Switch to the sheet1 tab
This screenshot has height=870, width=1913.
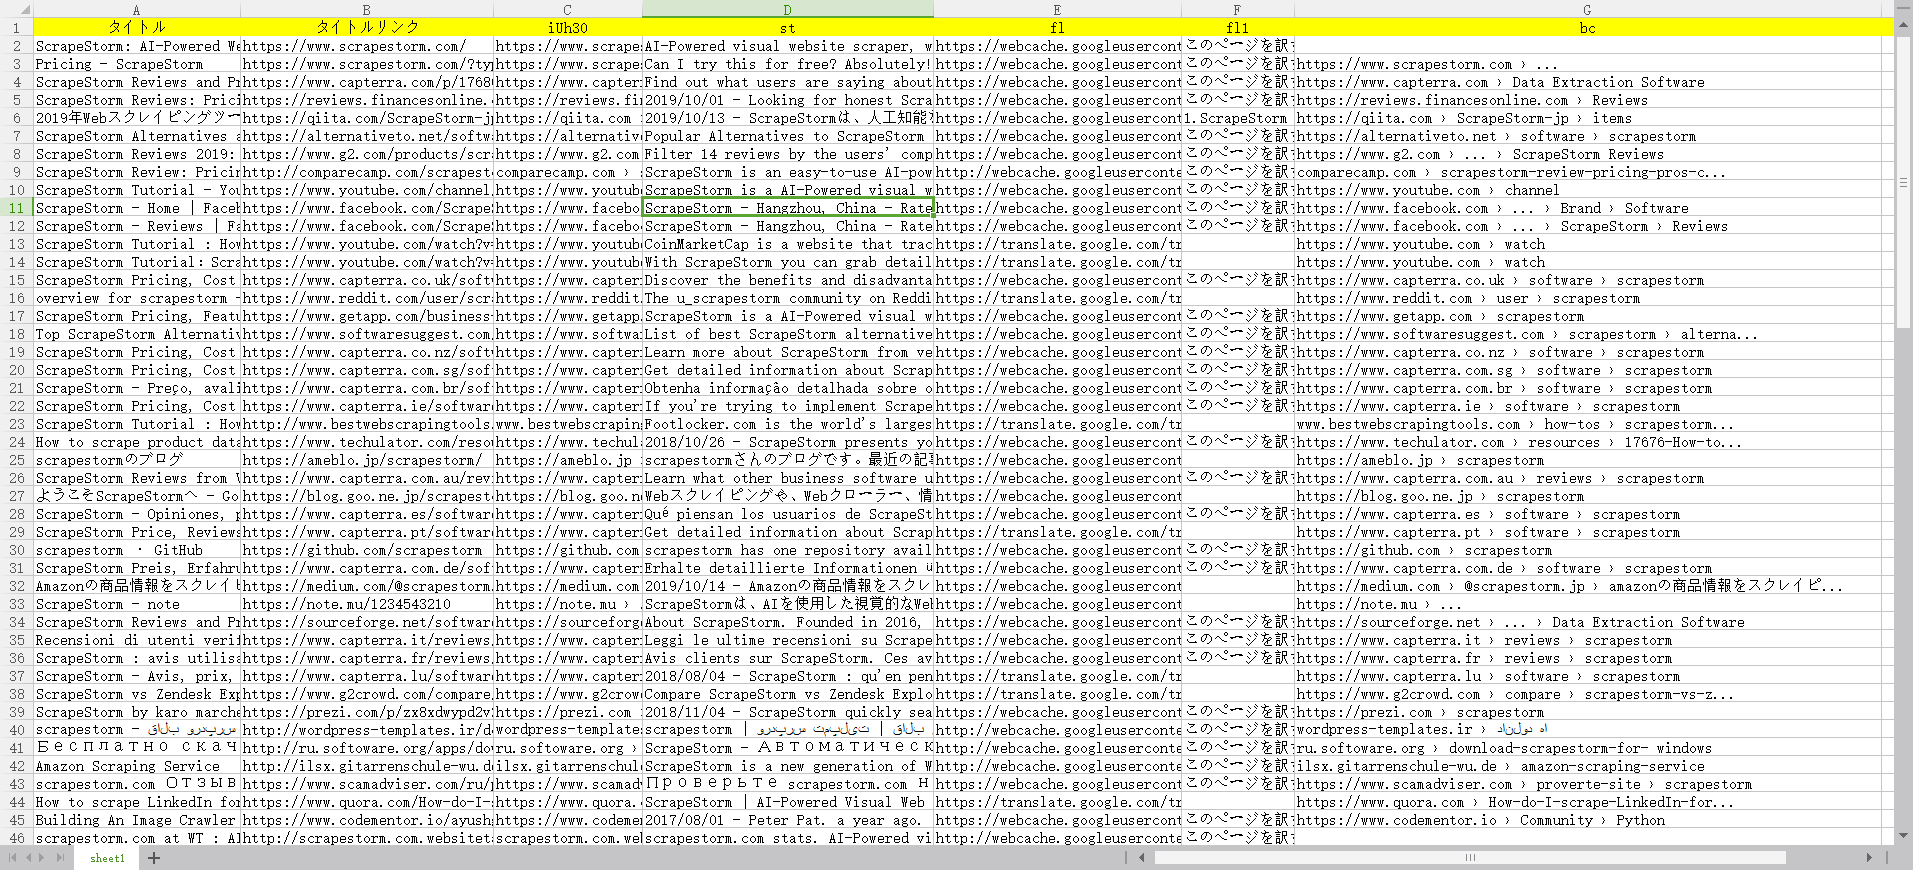pos(107,858)
